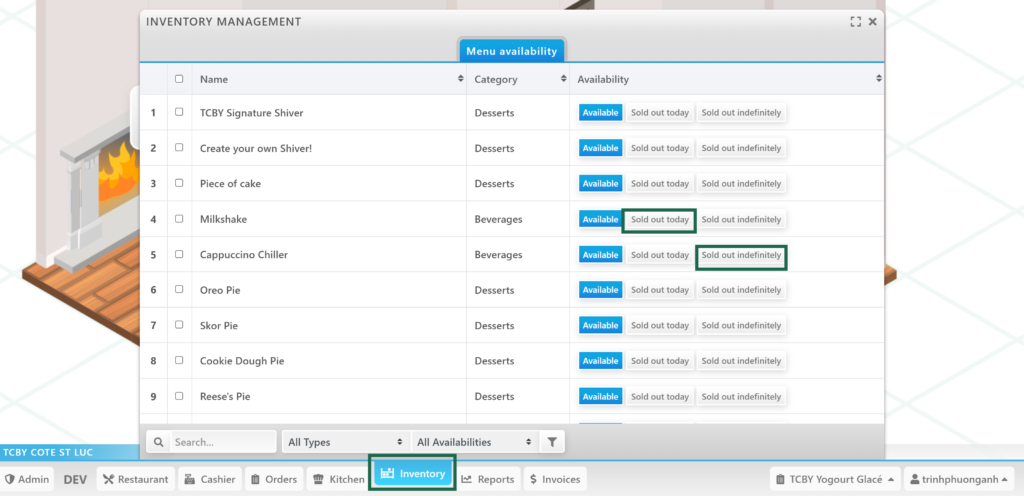Select the Menu availability tab

point(512,51)
